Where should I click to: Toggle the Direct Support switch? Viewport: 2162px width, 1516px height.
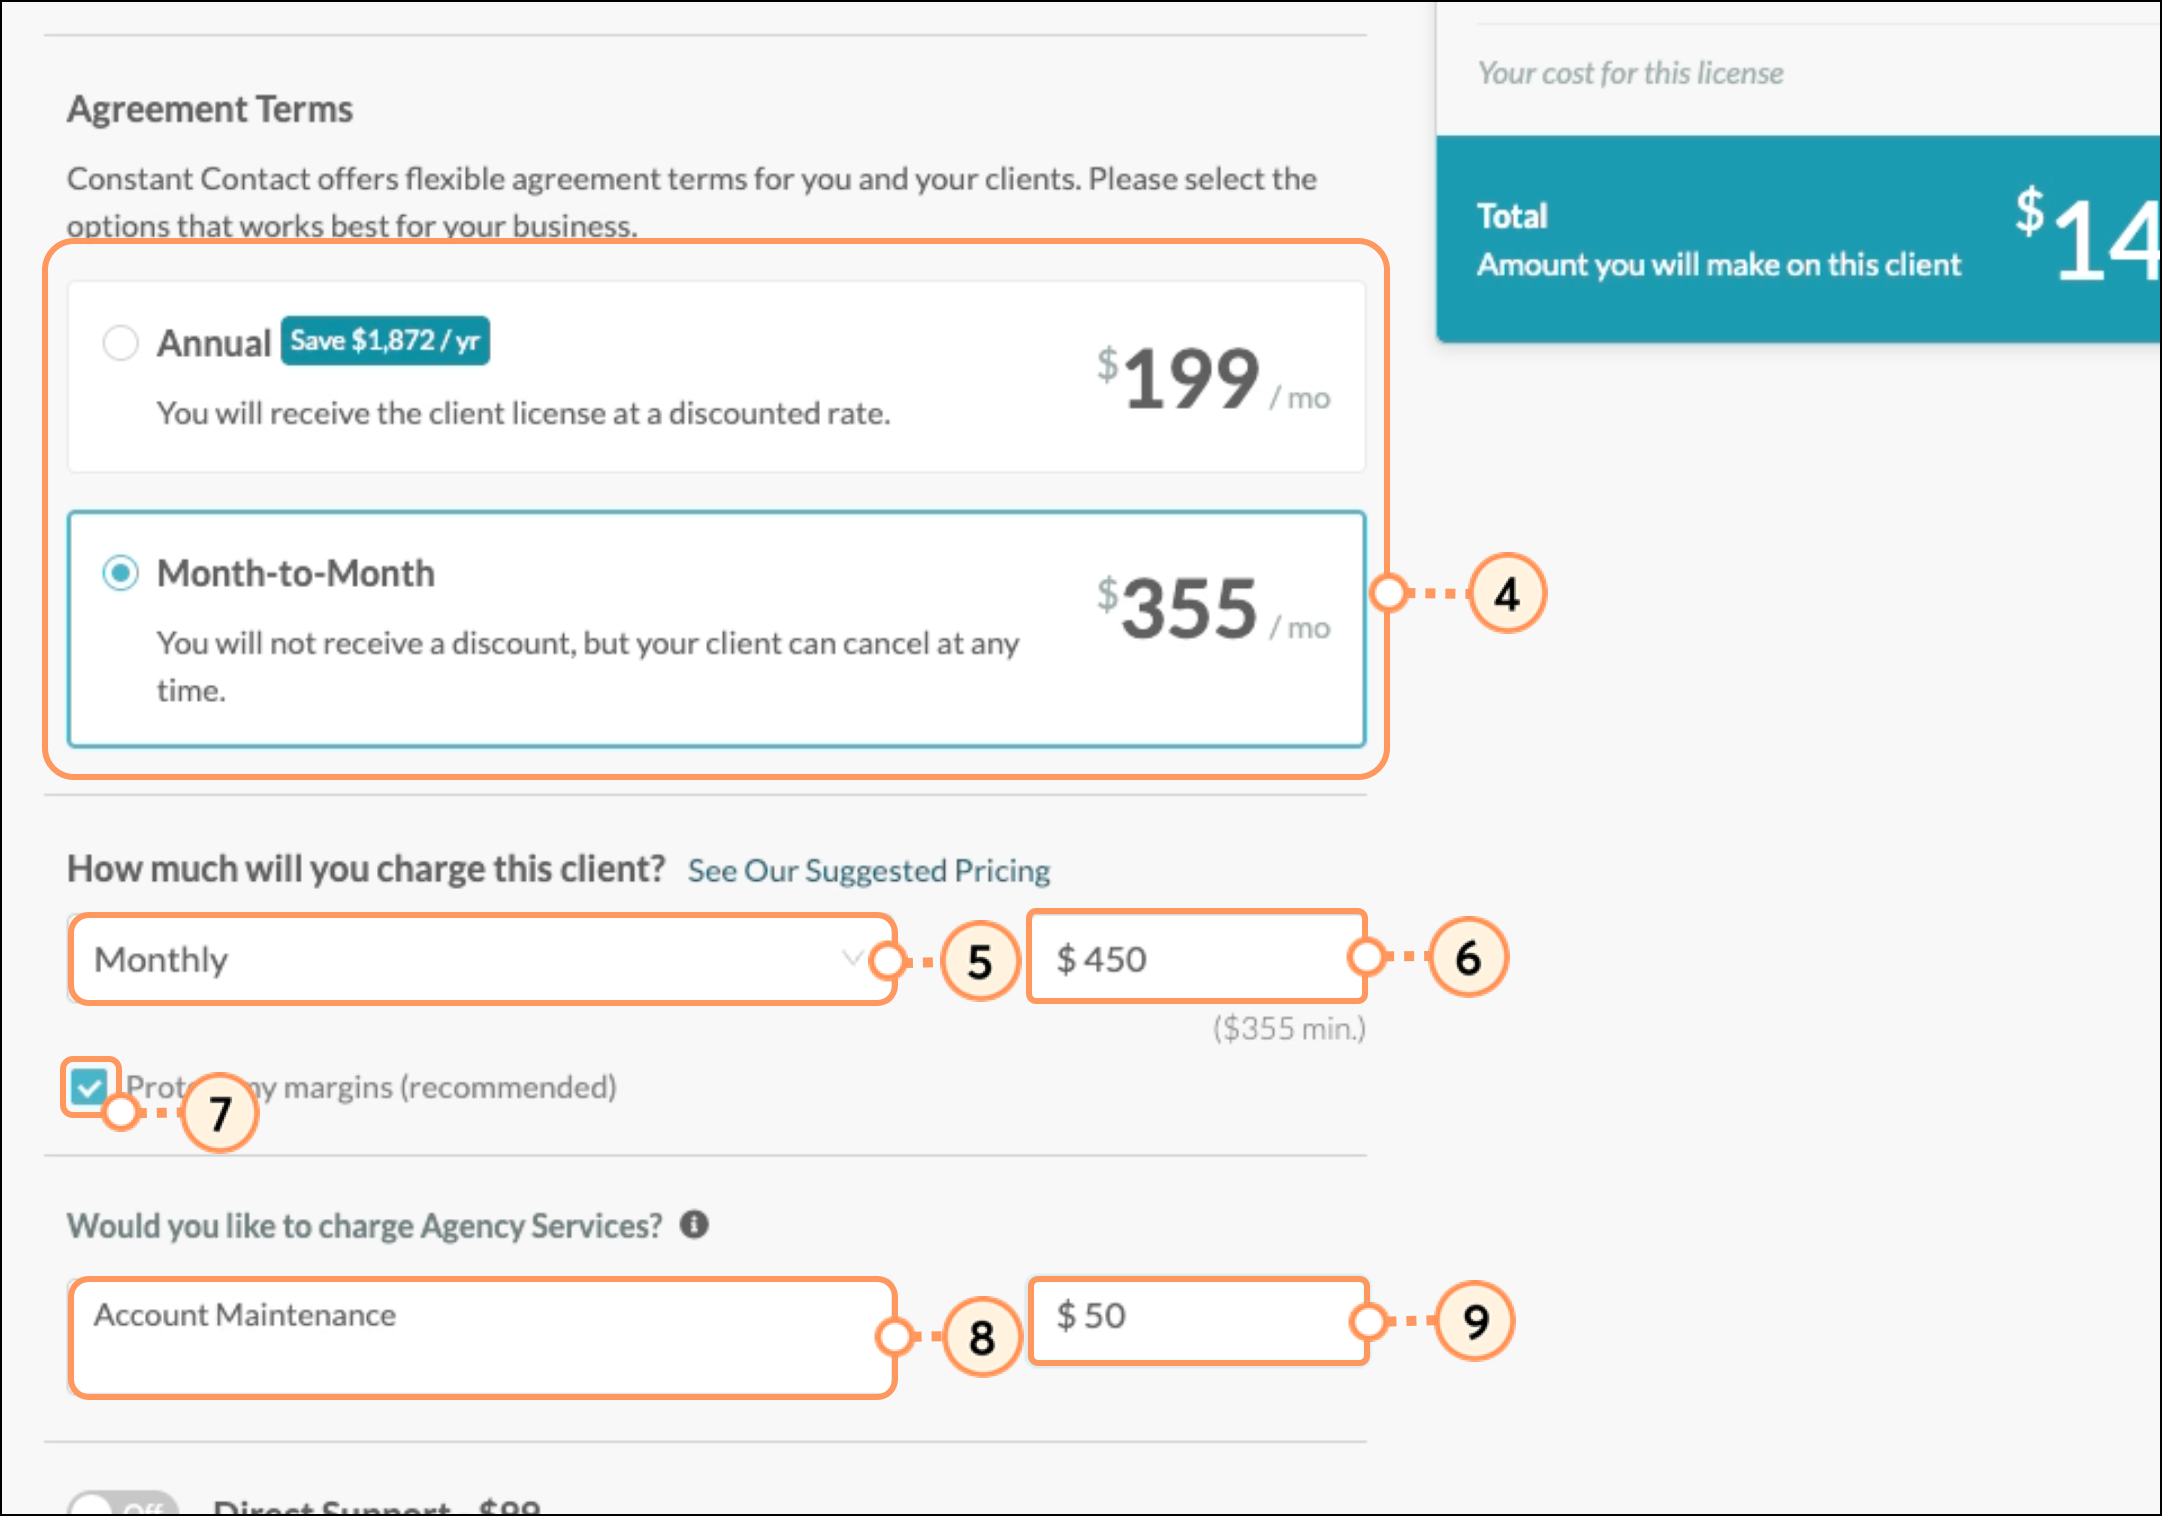click(122, 1504)
